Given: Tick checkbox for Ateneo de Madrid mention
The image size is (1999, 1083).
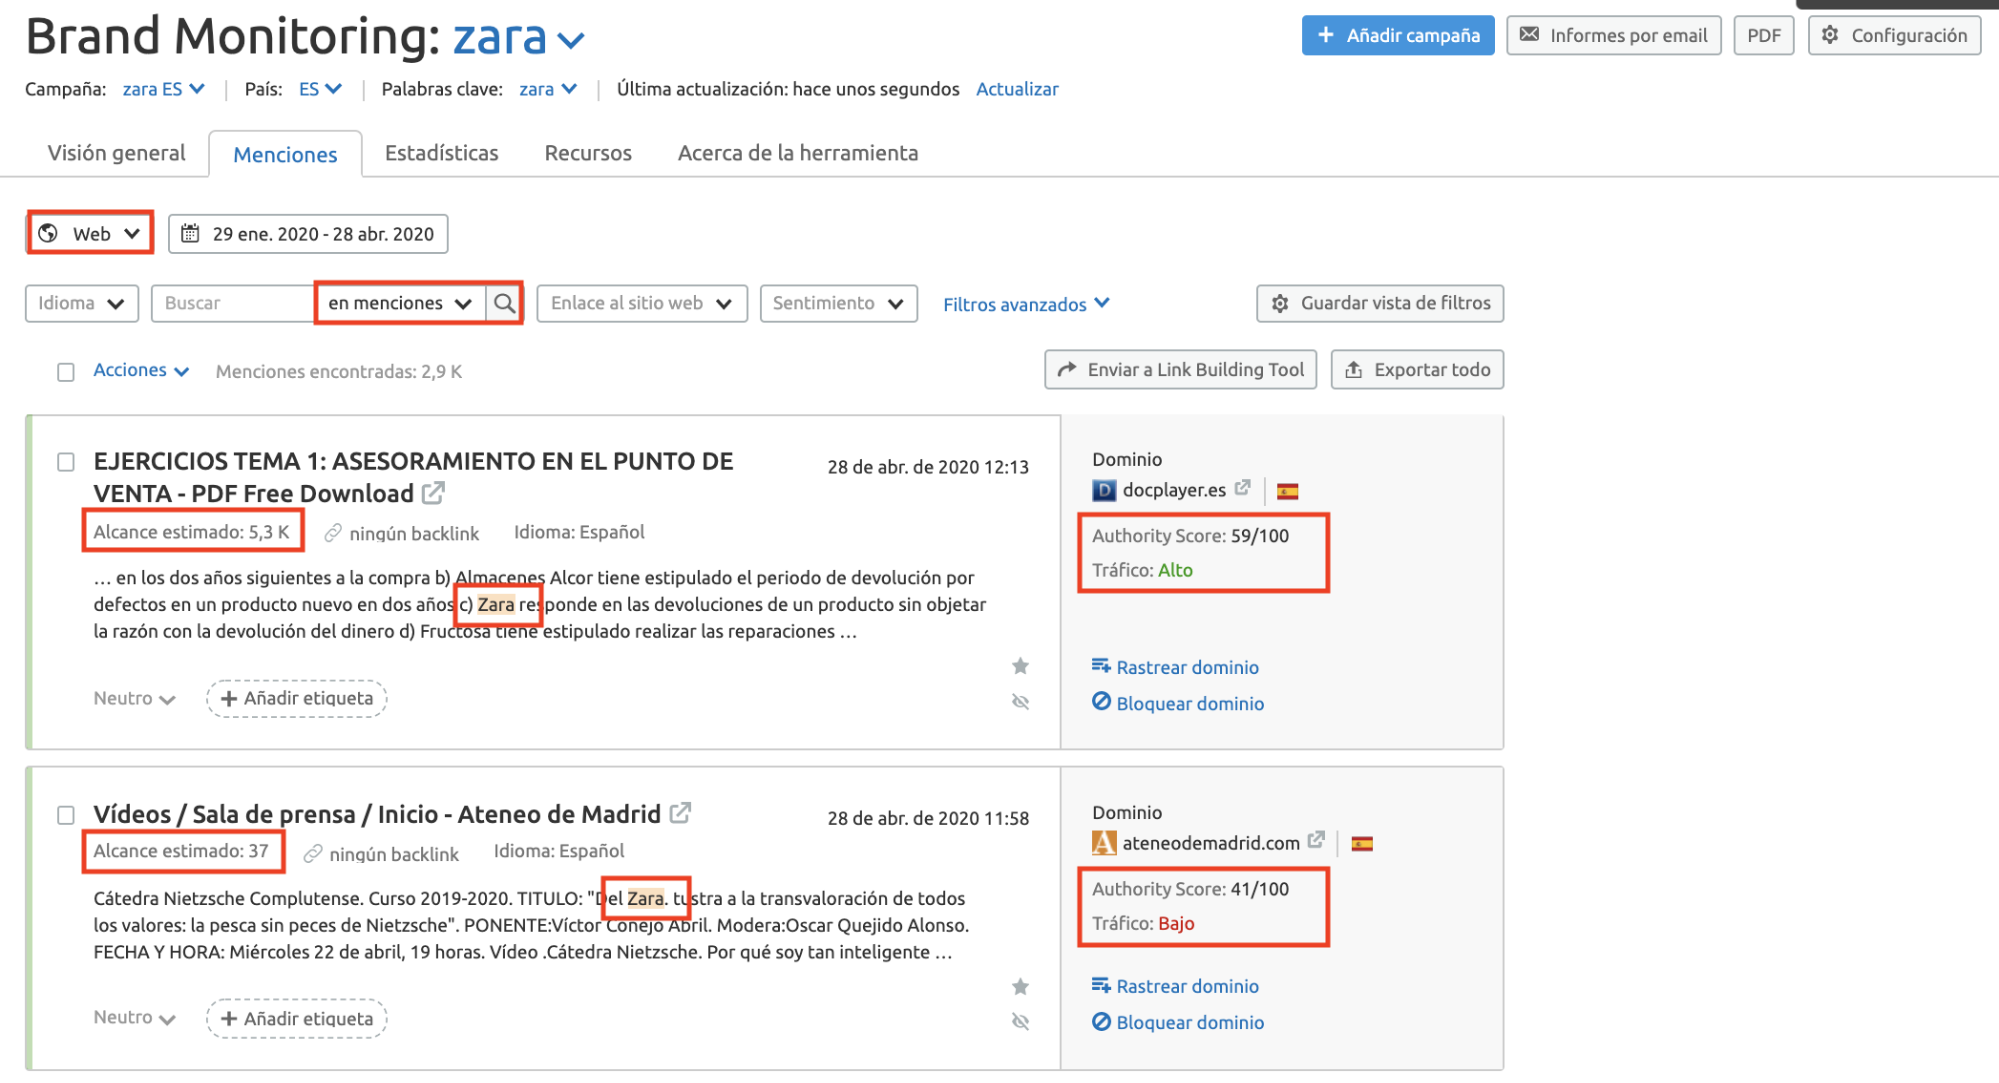Looking at the screenshot, I should pos(66,815).
